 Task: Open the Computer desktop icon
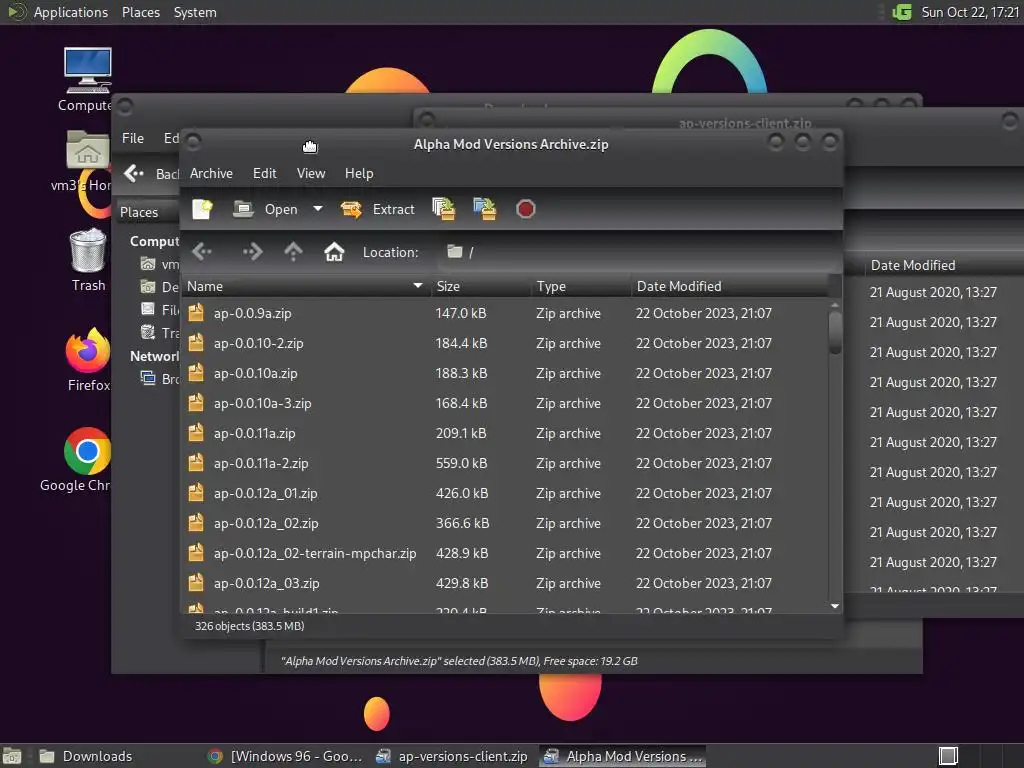(x=88, y=80)
